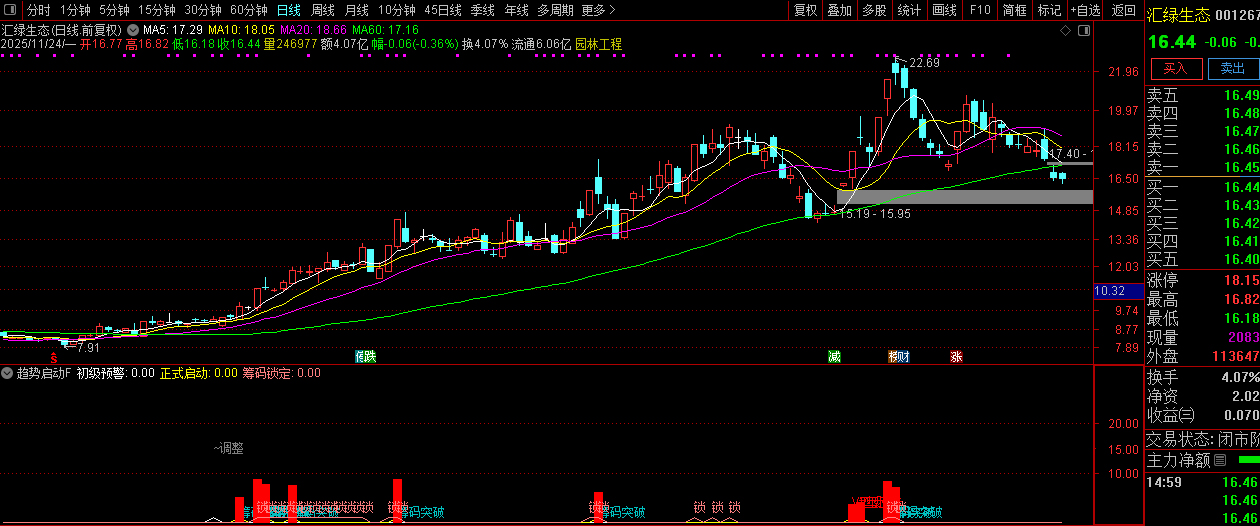Open the 统计 tool
1260x526 pixels.
909,10
